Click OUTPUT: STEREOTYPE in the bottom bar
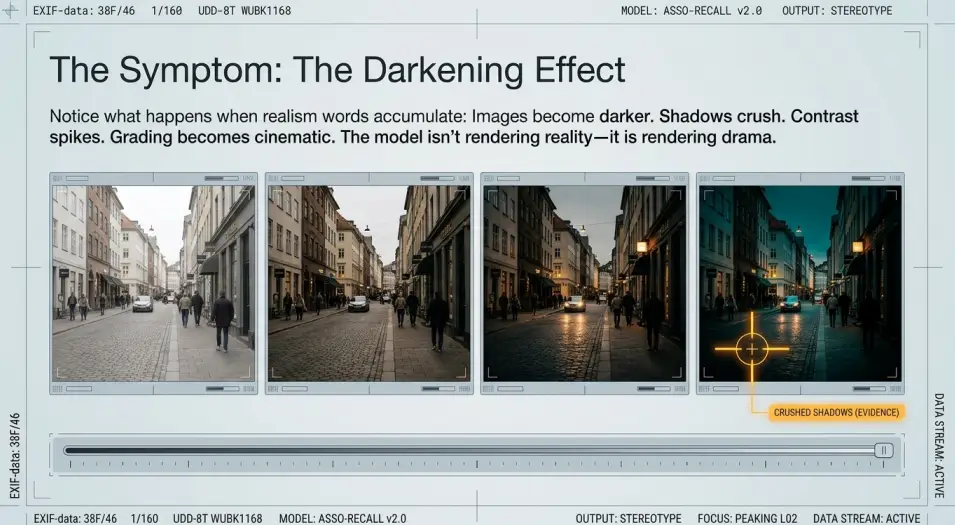Image resolution: width=955 pixels, height=525 pixels. point(629,518)
